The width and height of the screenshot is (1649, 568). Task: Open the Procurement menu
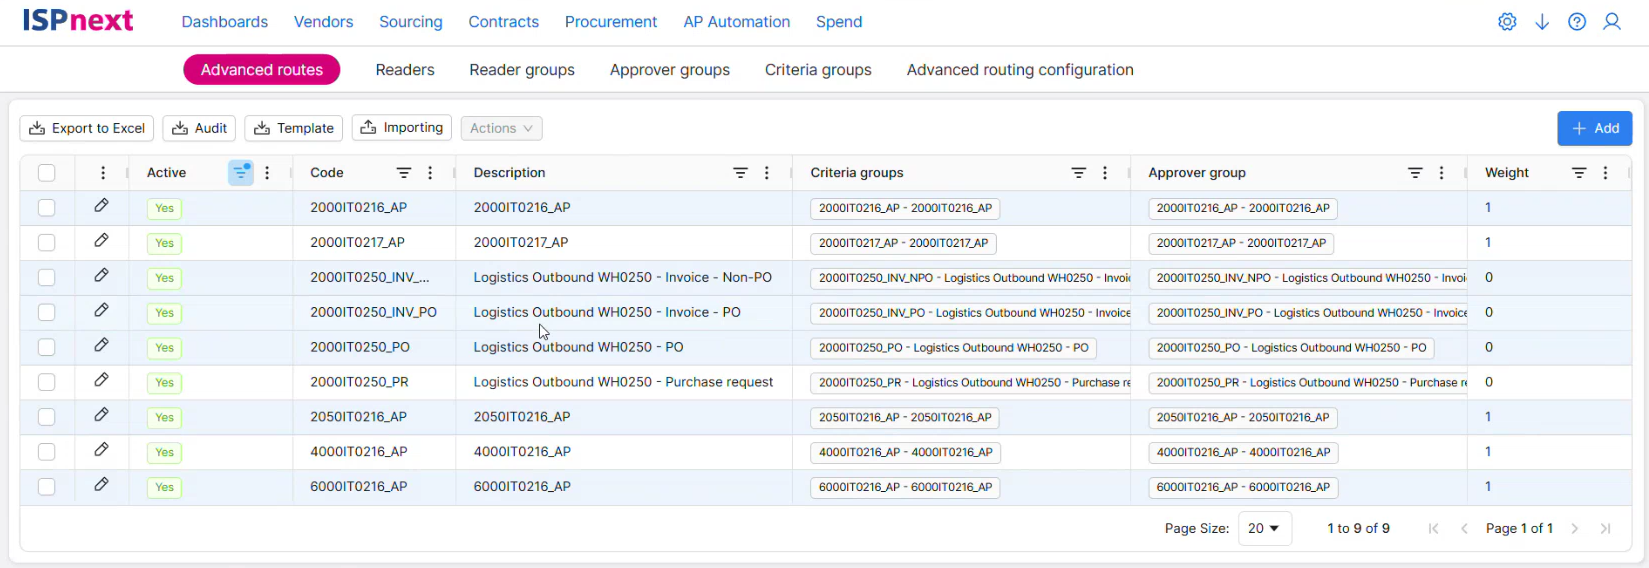611,22
